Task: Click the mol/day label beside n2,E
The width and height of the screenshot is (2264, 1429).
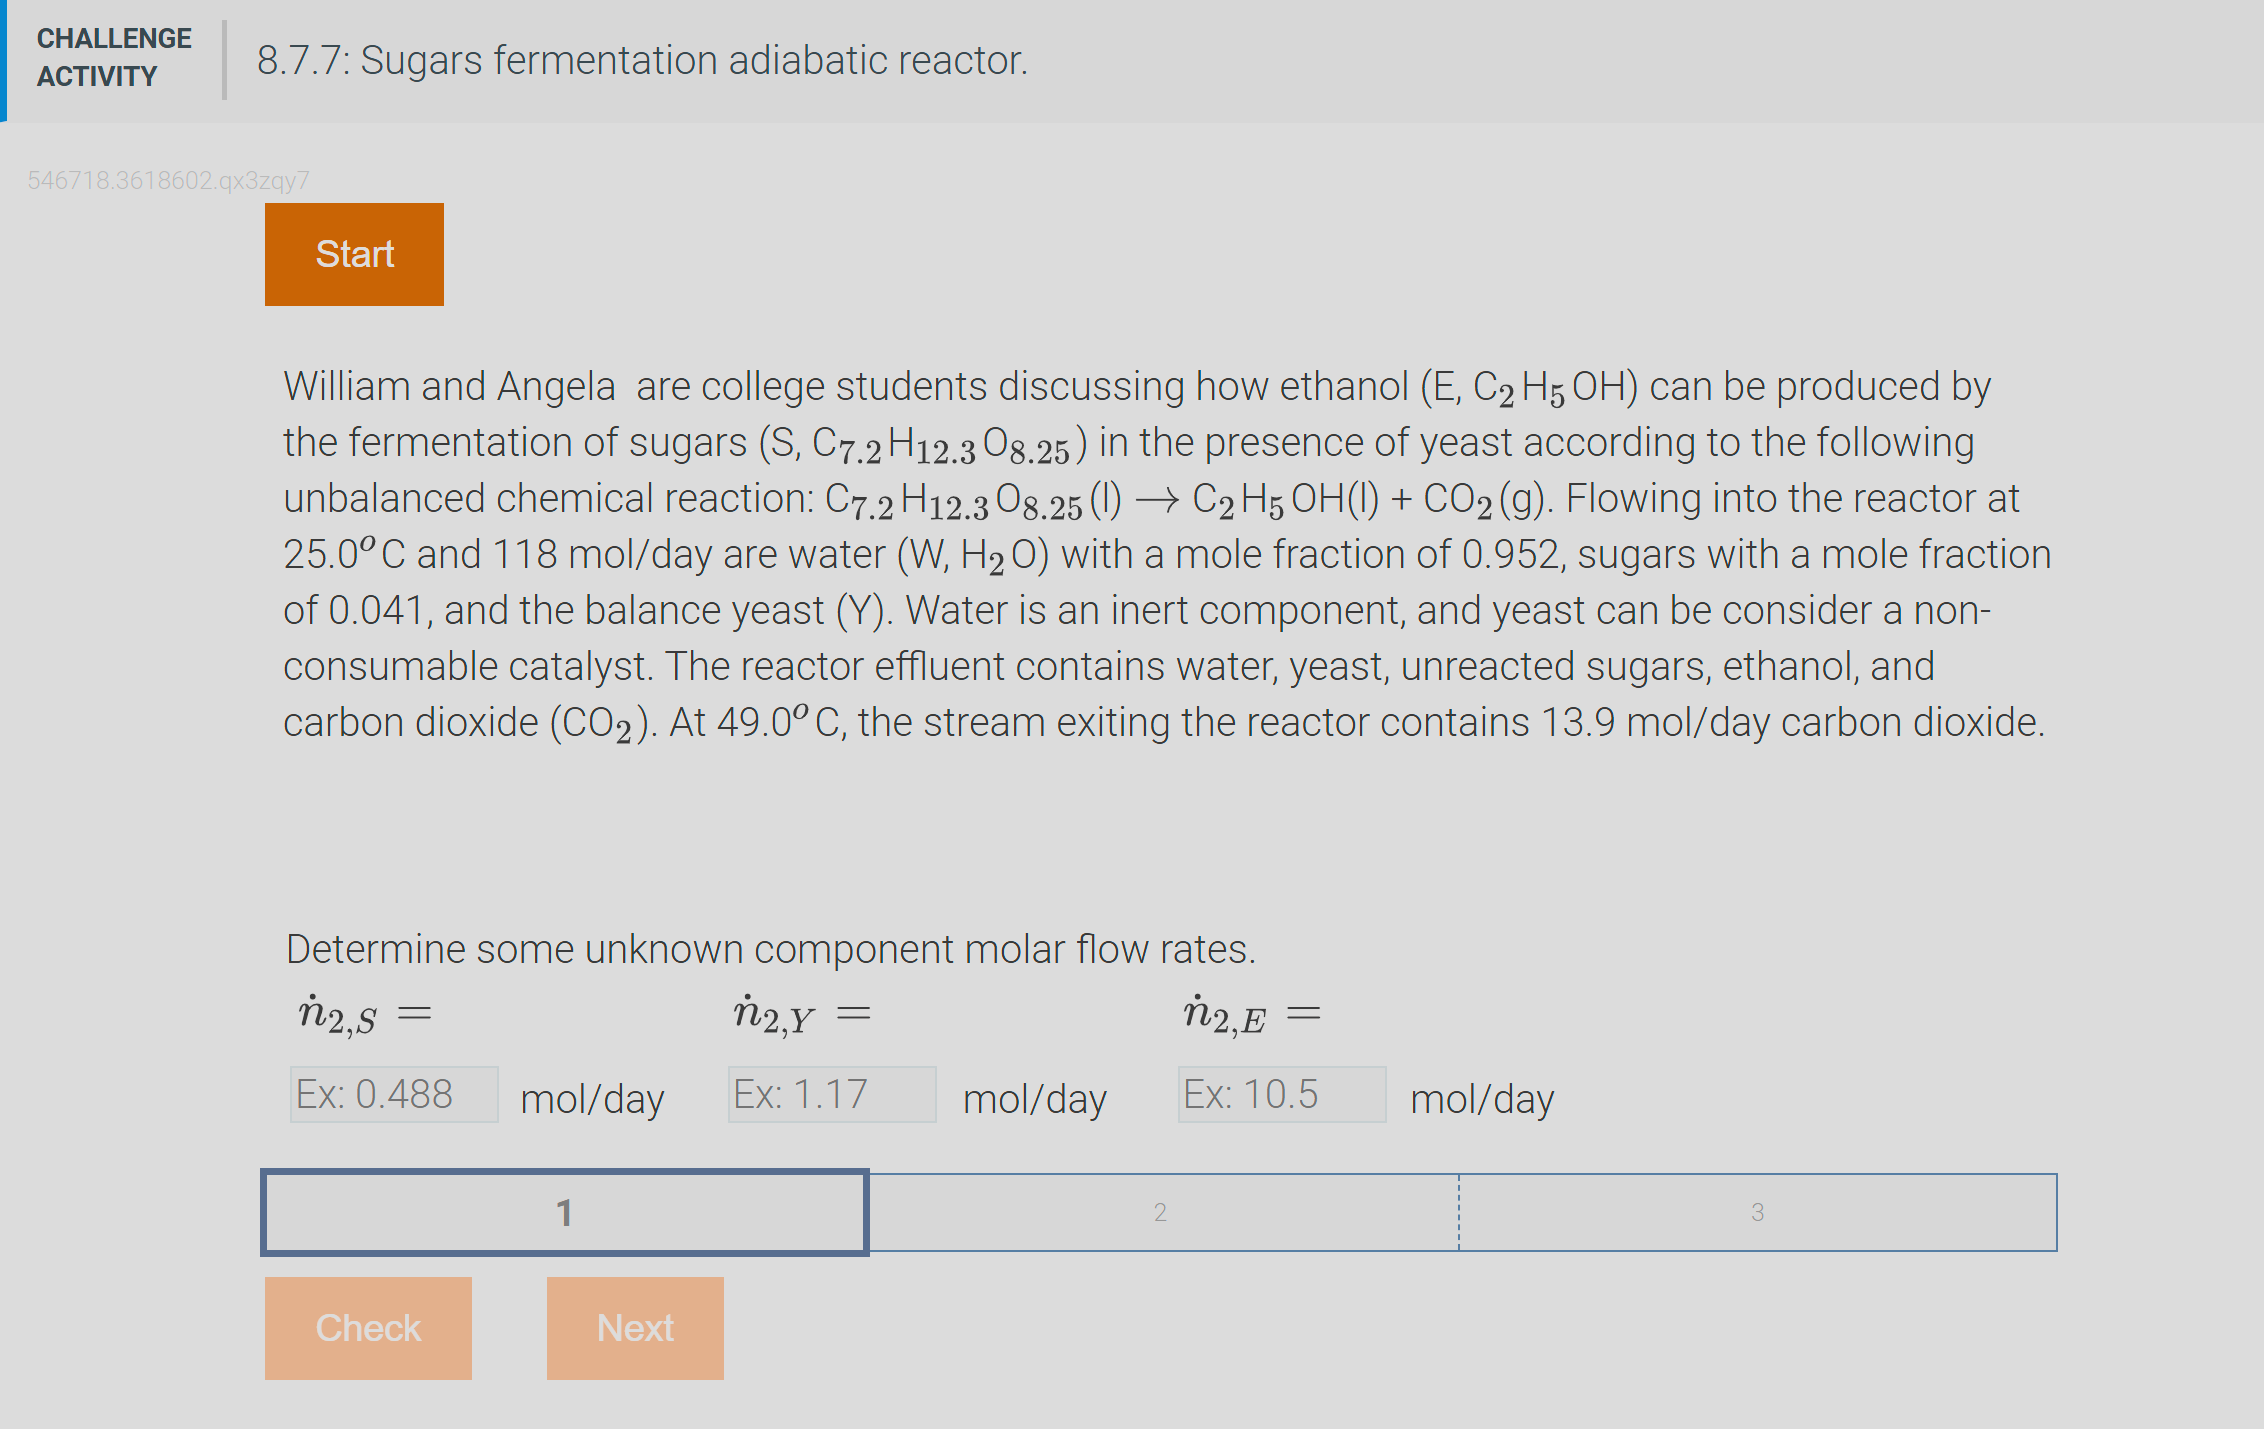Action: point(1481,1100)
